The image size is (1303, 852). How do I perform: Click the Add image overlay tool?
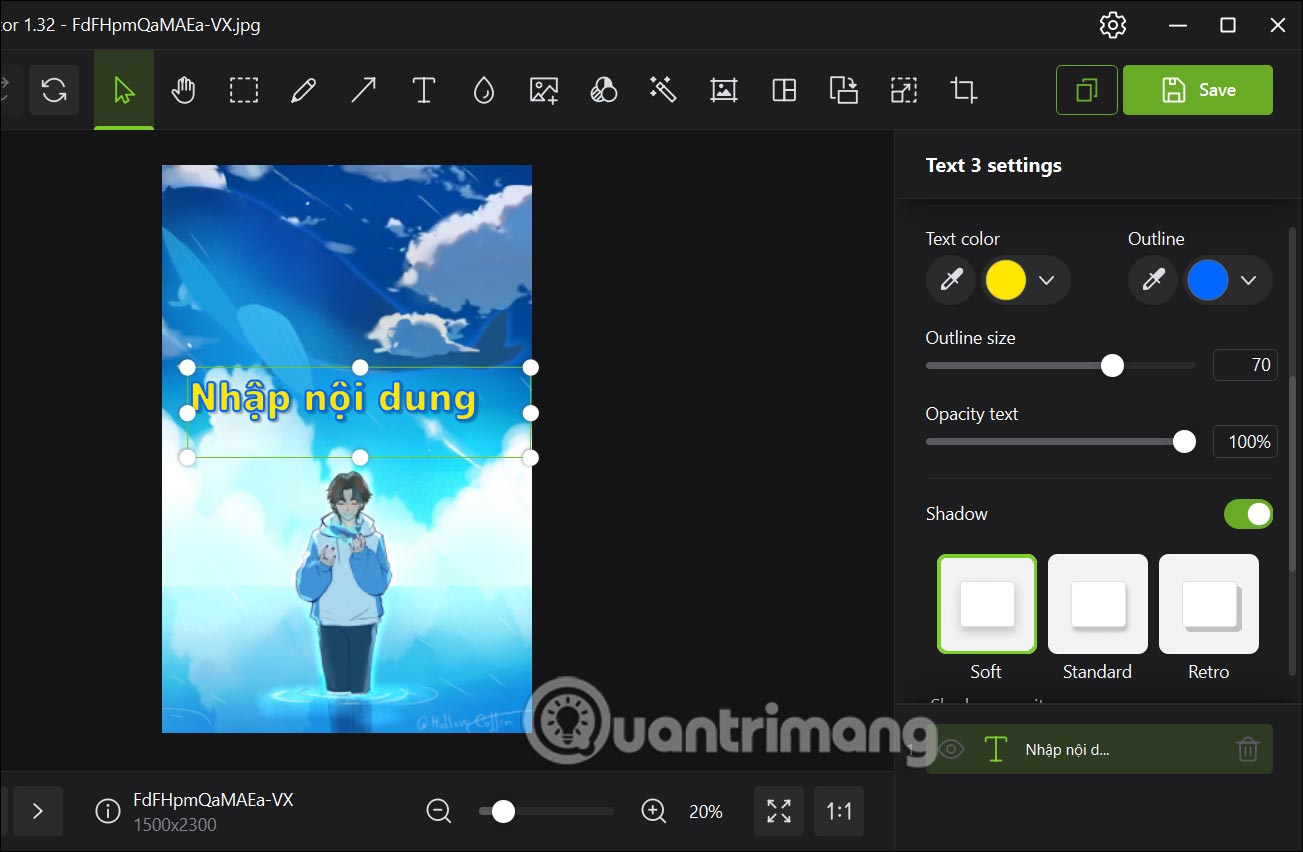(x=543, y=90)
